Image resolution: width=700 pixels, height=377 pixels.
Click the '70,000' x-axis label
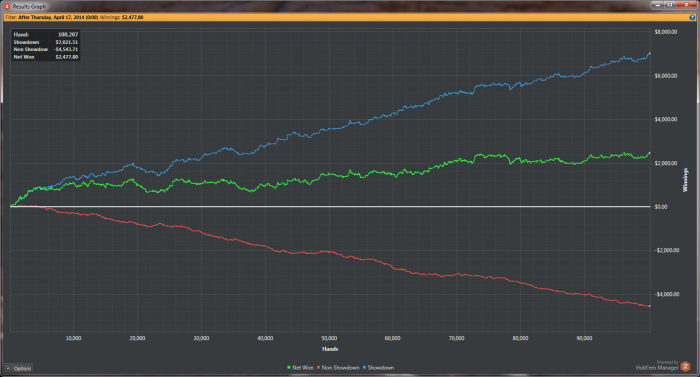coord(457,338)
